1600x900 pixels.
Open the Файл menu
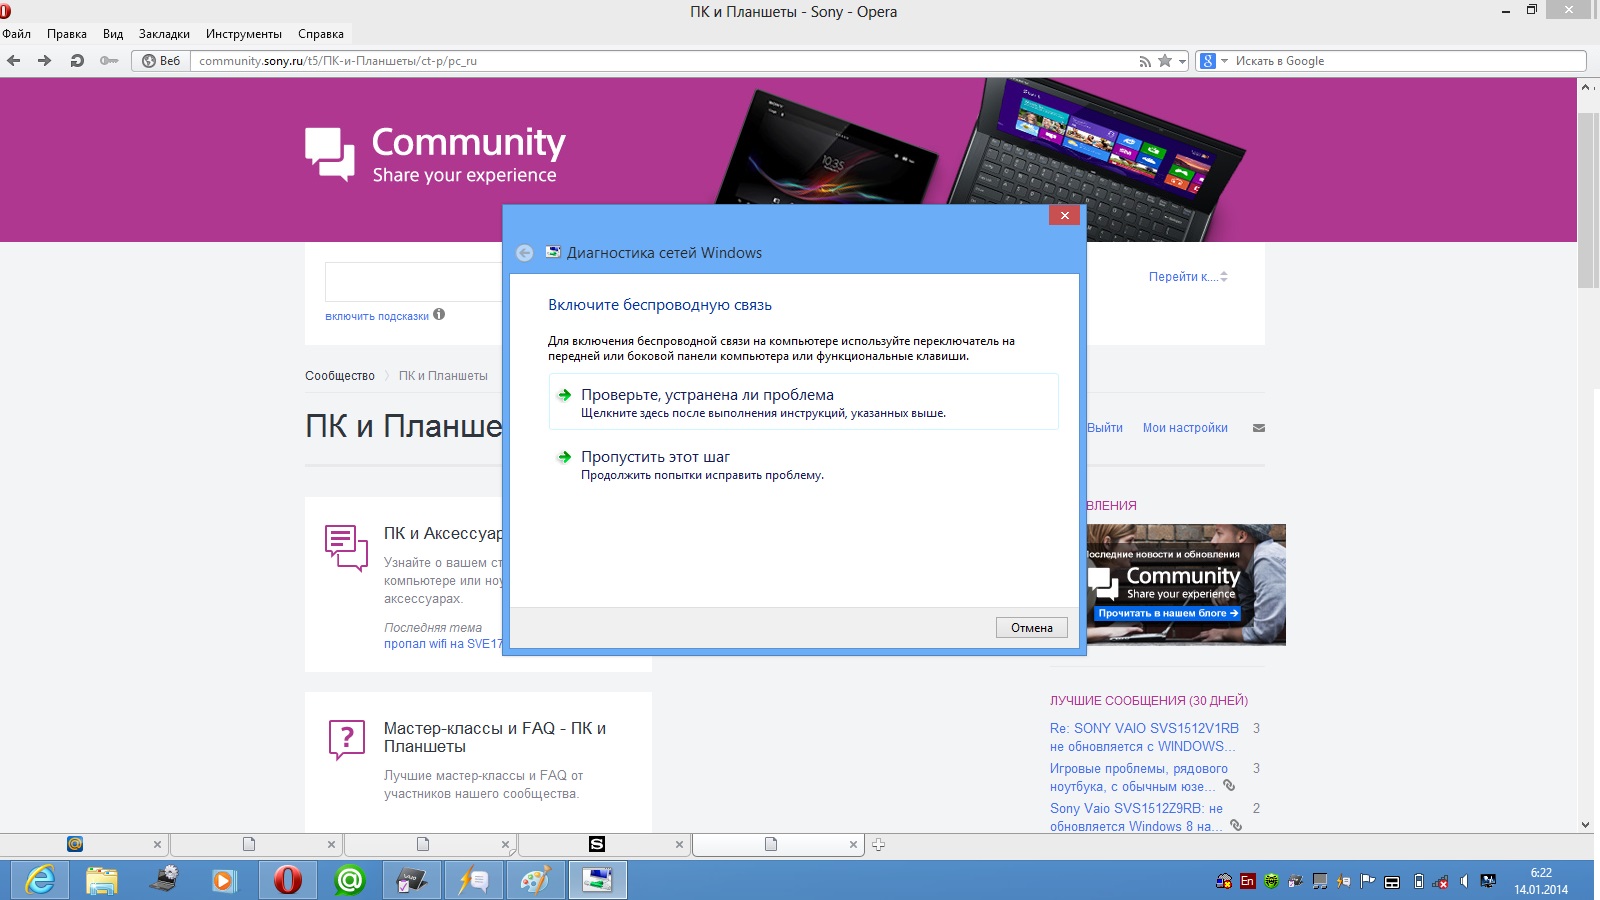point(17,34)
